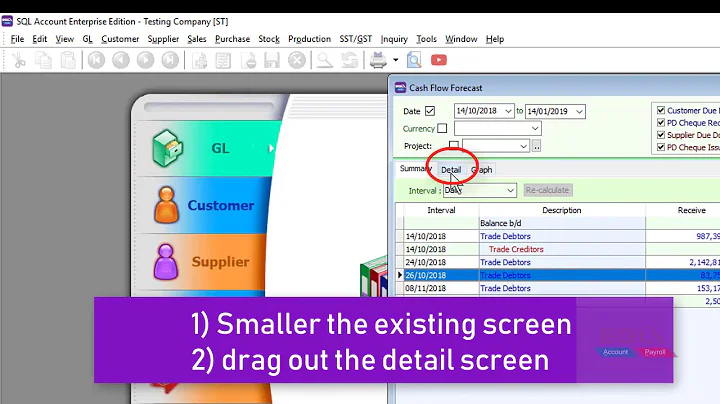Image resolution: width=720 pixels, height=404 pixels.
Task: Toggle the PD Cheque Rec checkbox
Action: [661, 123]
